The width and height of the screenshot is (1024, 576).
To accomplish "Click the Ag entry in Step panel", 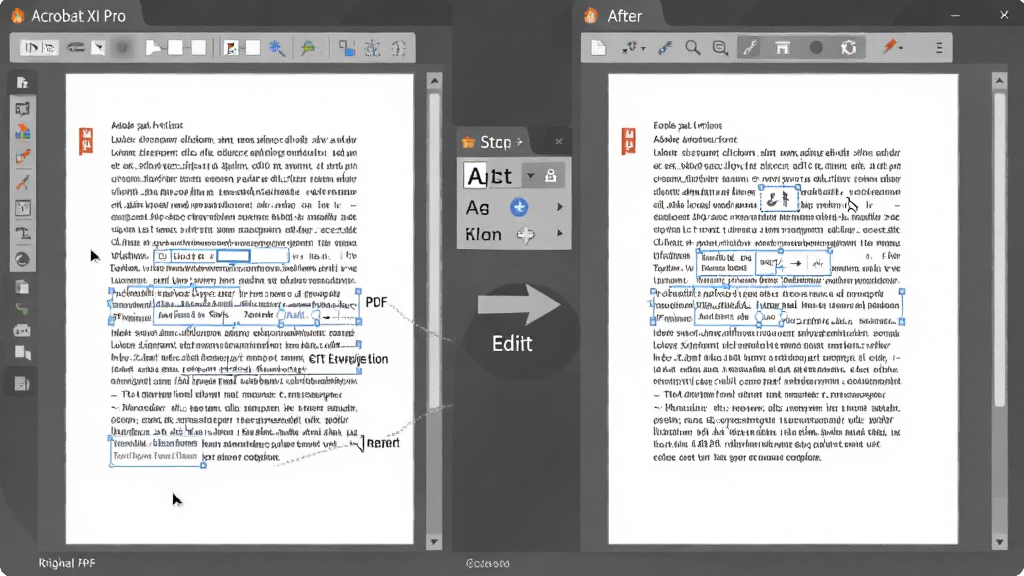I will [x=477, y=208].
